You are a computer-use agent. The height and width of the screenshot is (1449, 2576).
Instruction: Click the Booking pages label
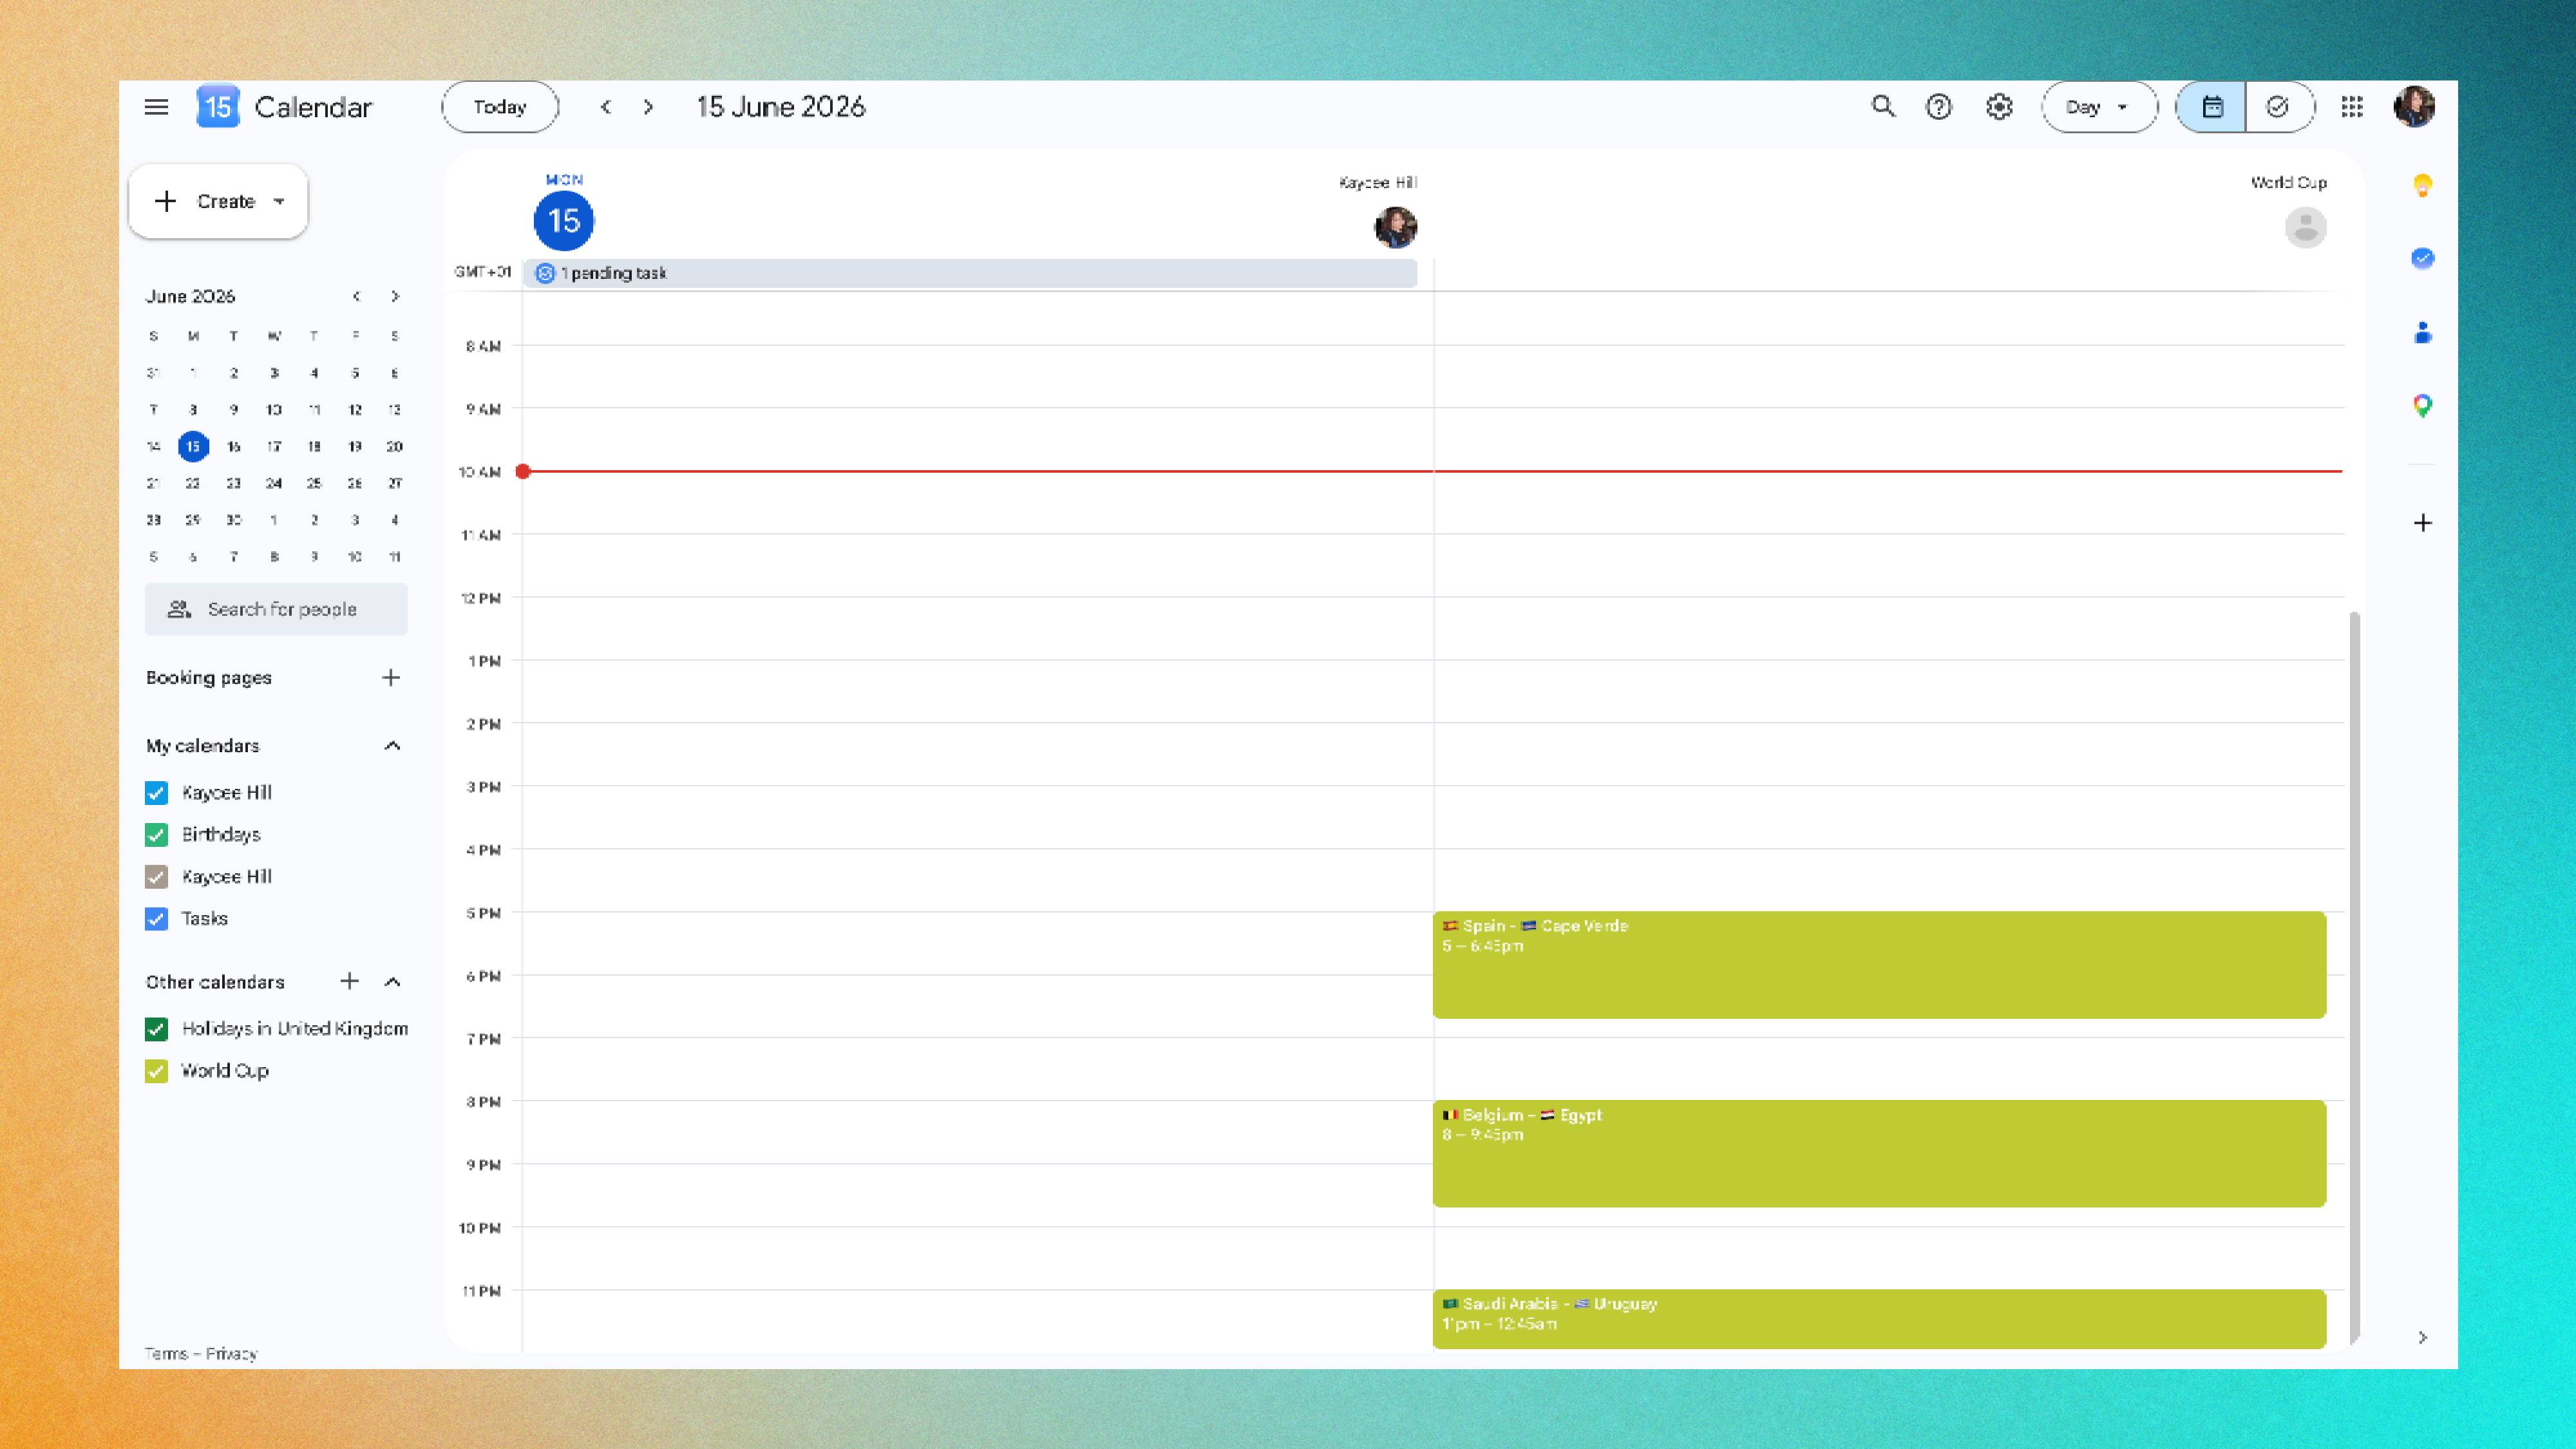coord(209,677)
